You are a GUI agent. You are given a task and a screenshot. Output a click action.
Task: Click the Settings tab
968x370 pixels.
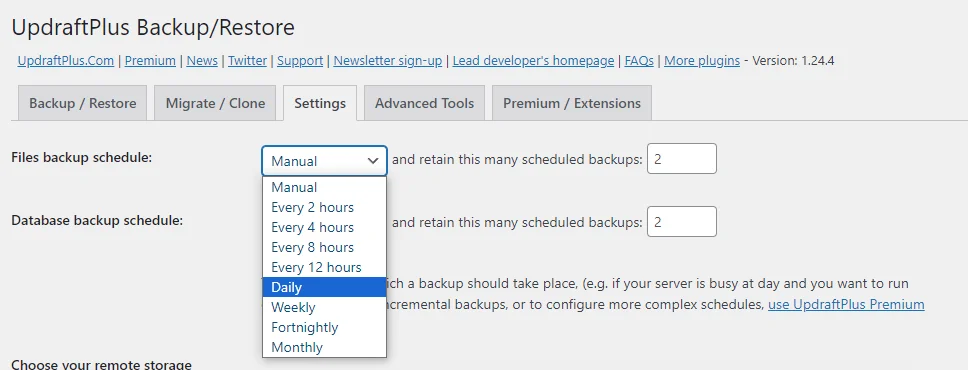coord(320,103)
